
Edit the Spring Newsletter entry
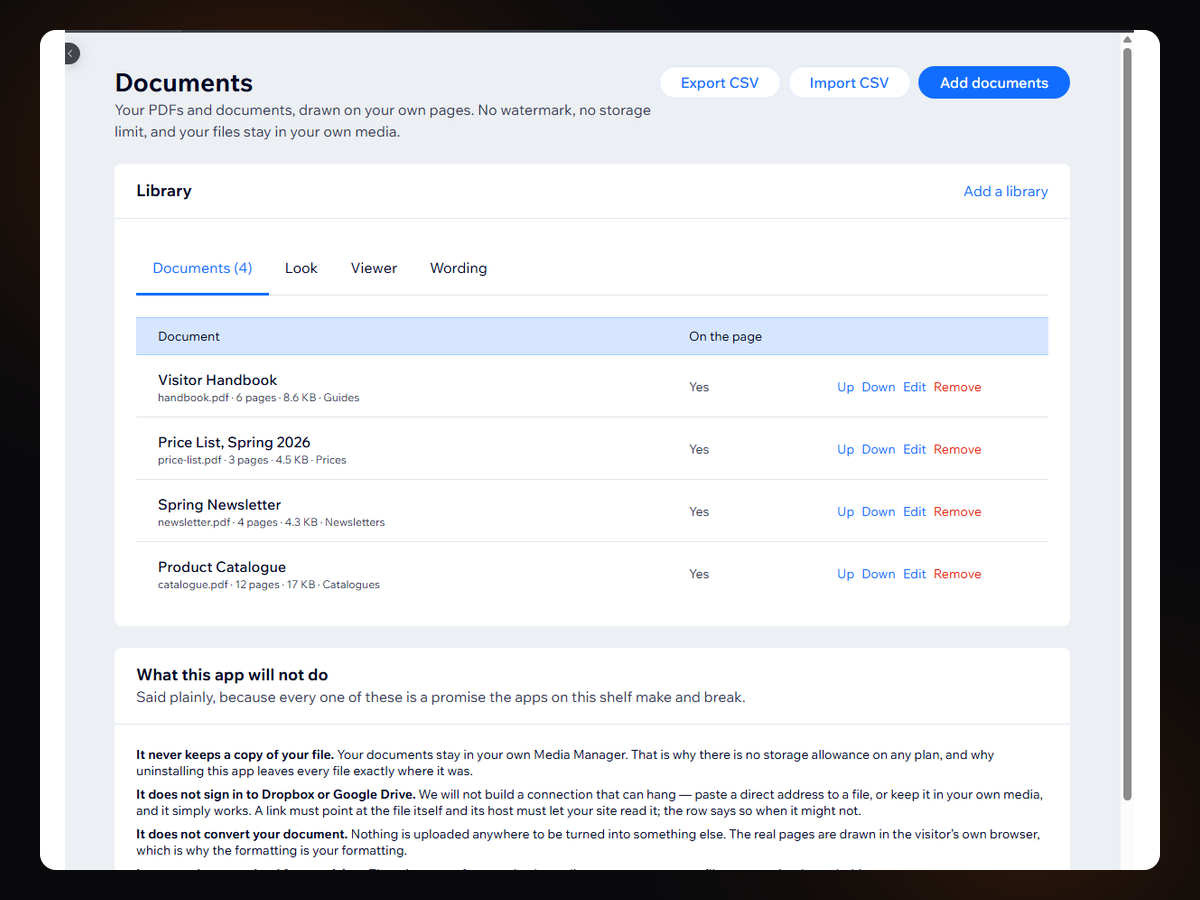tap(915, 511)
